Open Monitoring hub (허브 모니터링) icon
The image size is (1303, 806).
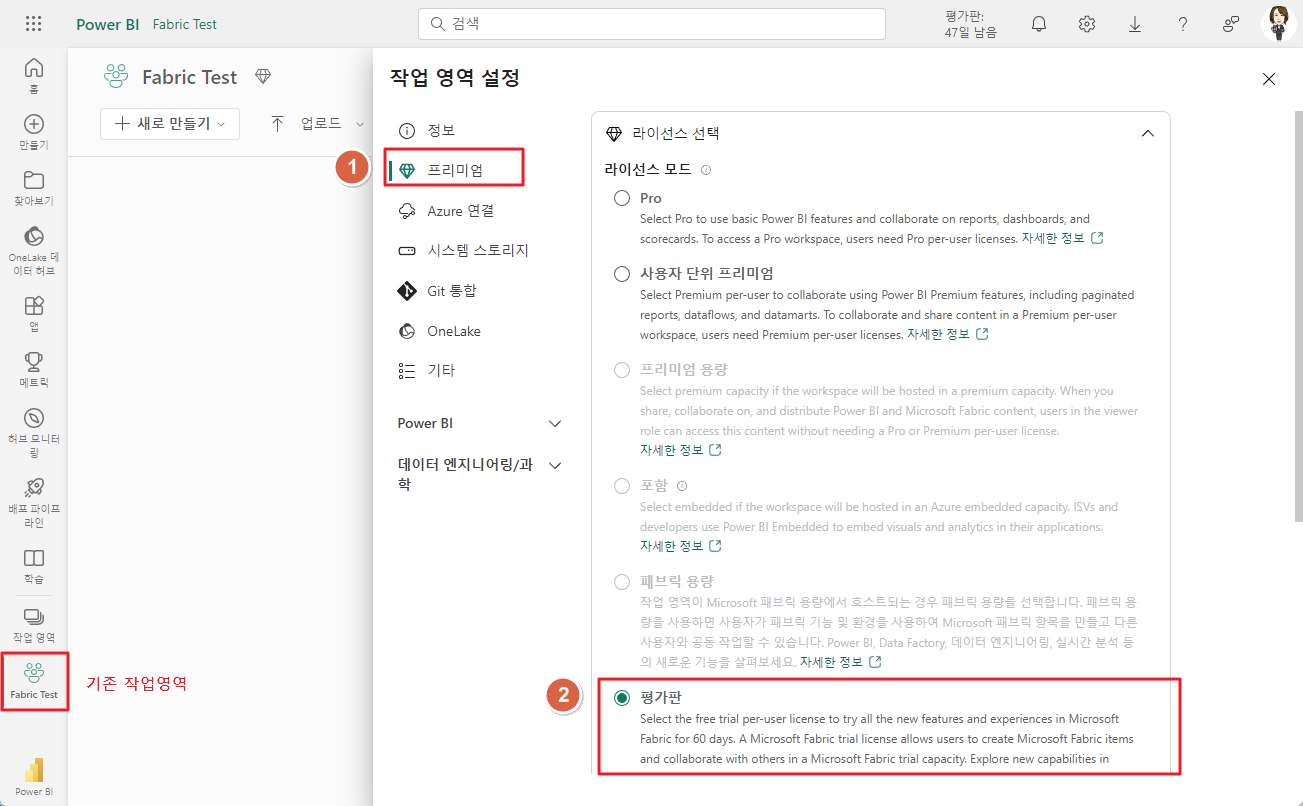pos(34,432)
